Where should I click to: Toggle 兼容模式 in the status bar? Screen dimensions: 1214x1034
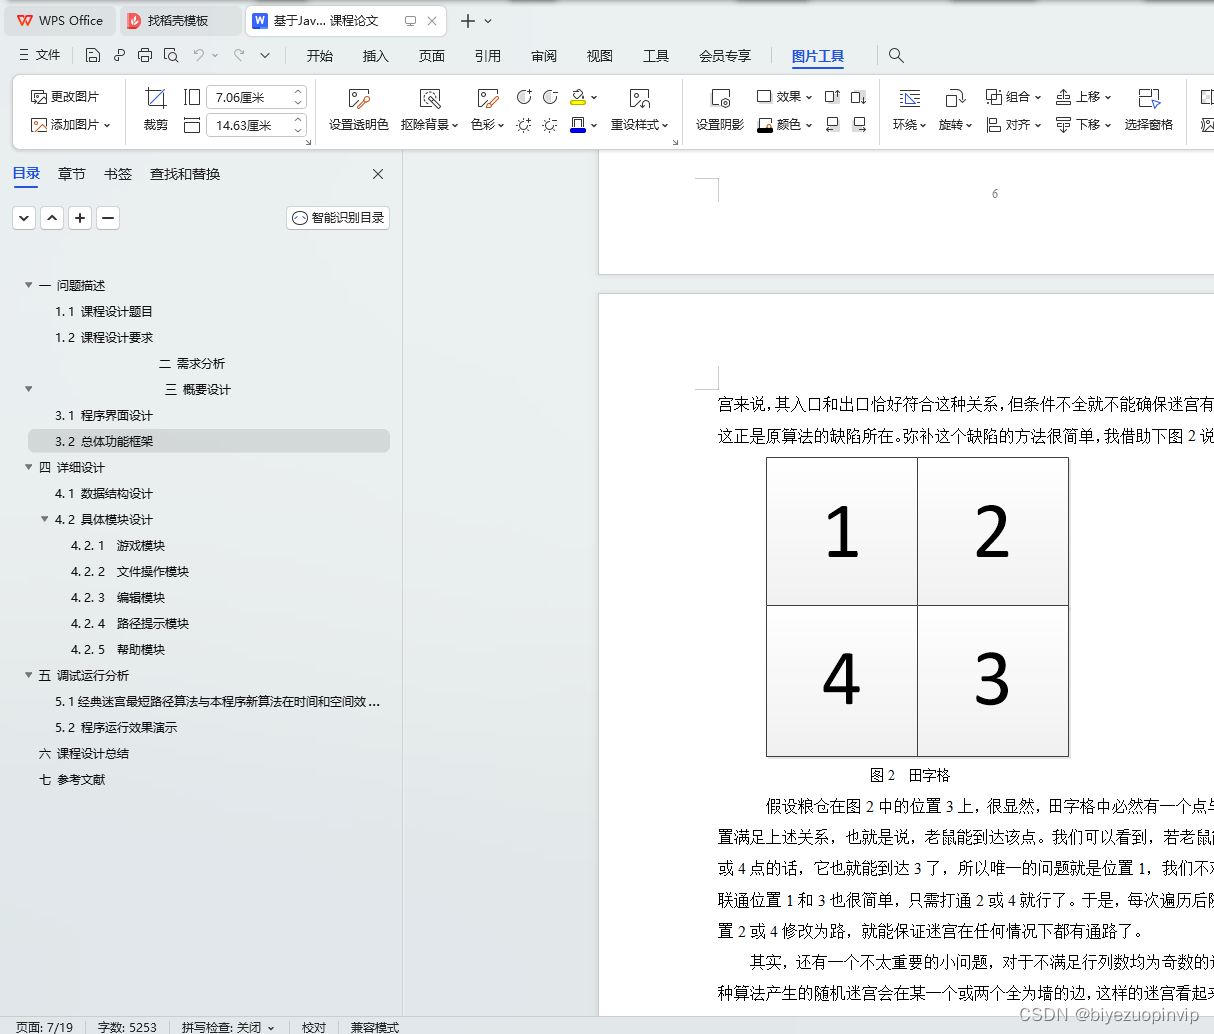tap(374, 1026)
